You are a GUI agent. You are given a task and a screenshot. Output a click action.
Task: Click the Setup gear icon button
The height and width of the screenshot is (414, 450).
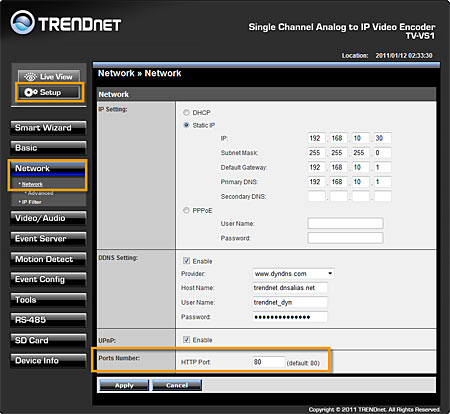[49, 92]
